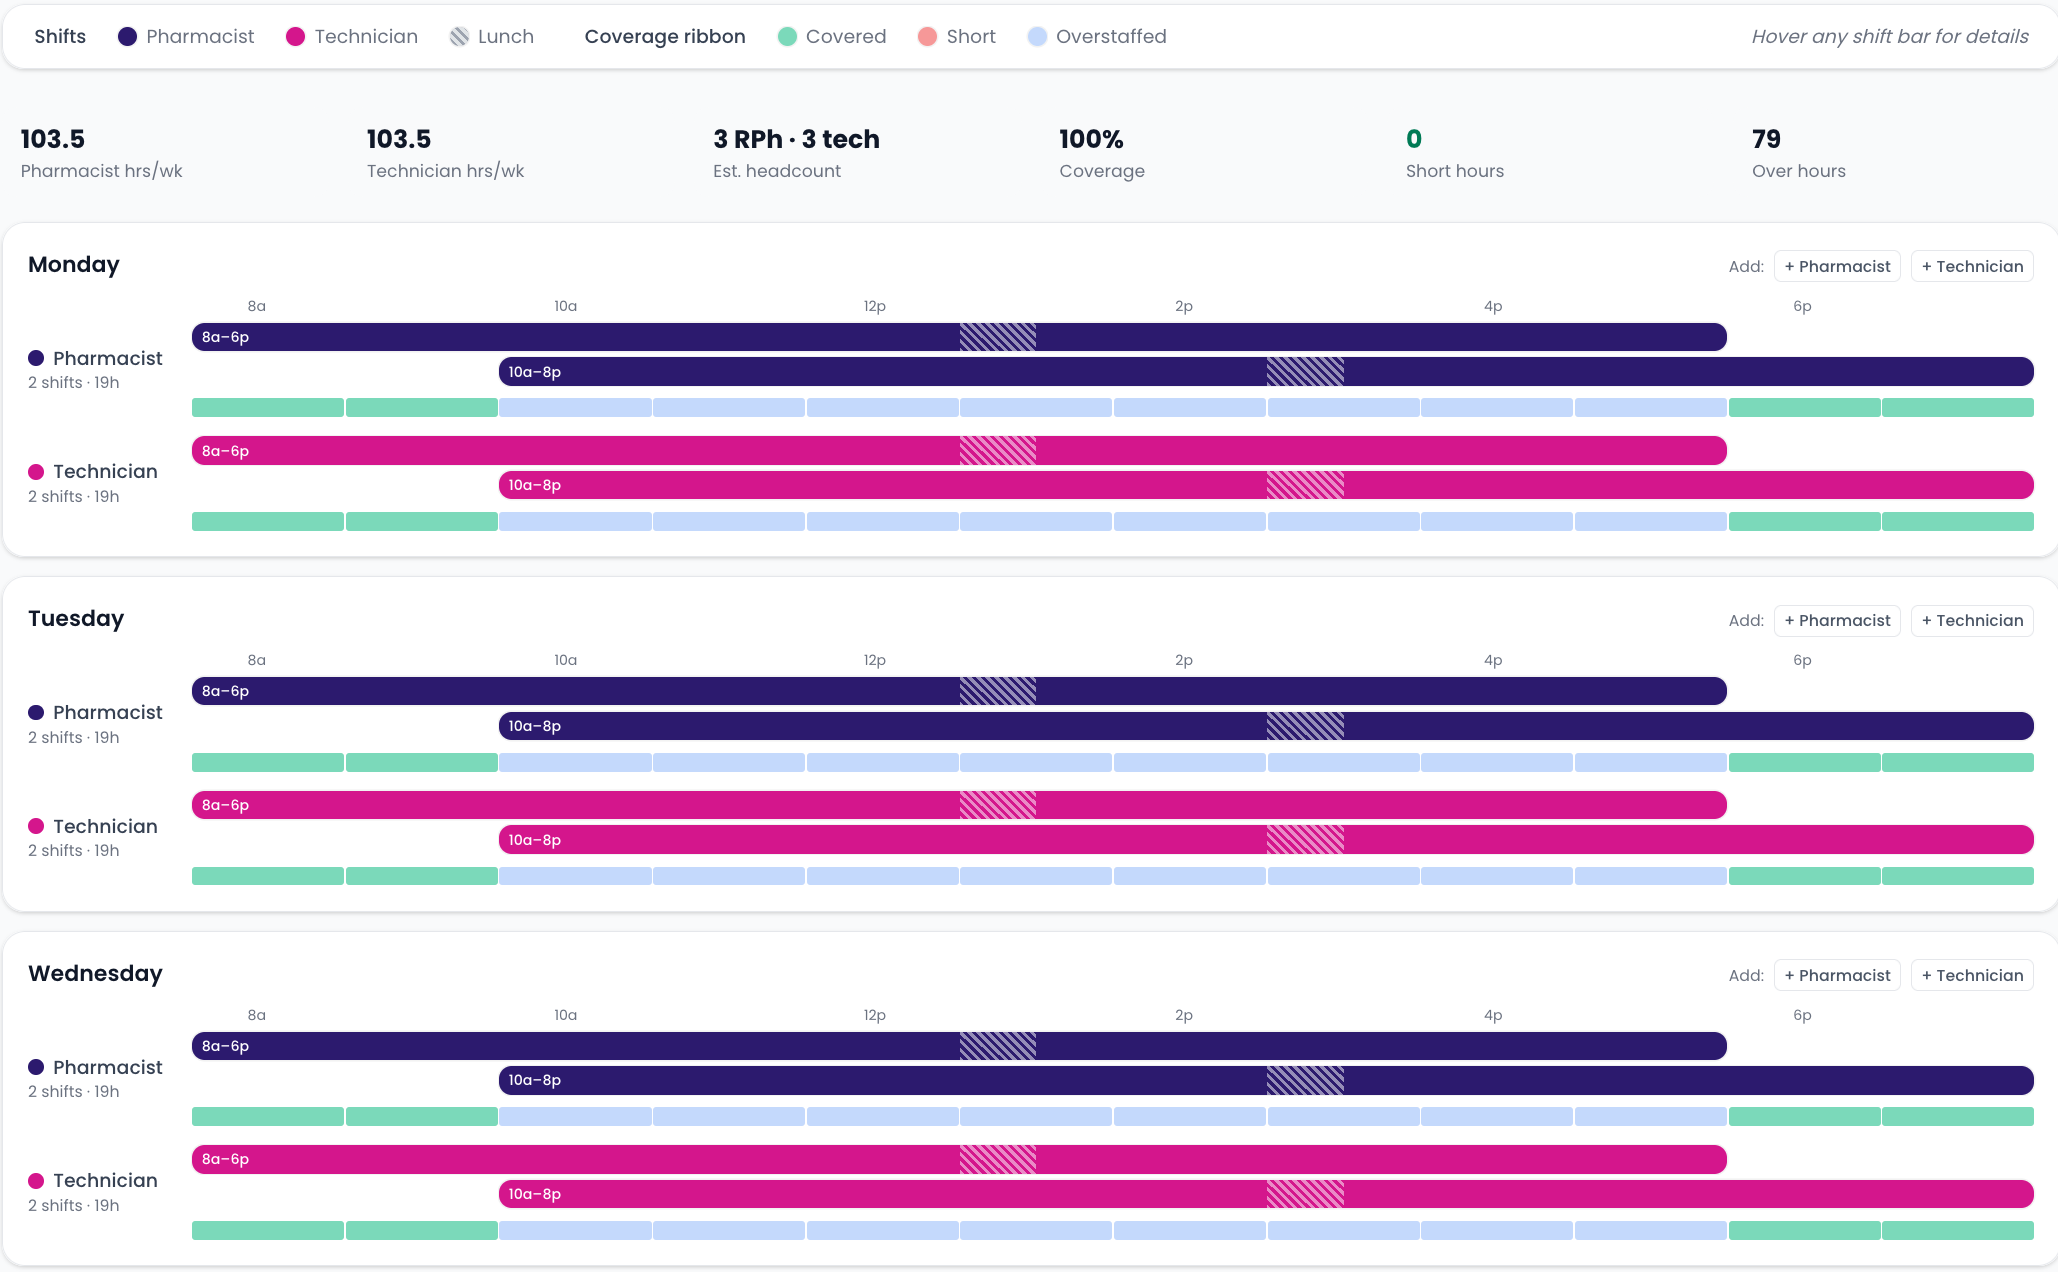Click the Lunch hatched legend icon
The image size is (2058, 1272).
click(x=459, y=37)
